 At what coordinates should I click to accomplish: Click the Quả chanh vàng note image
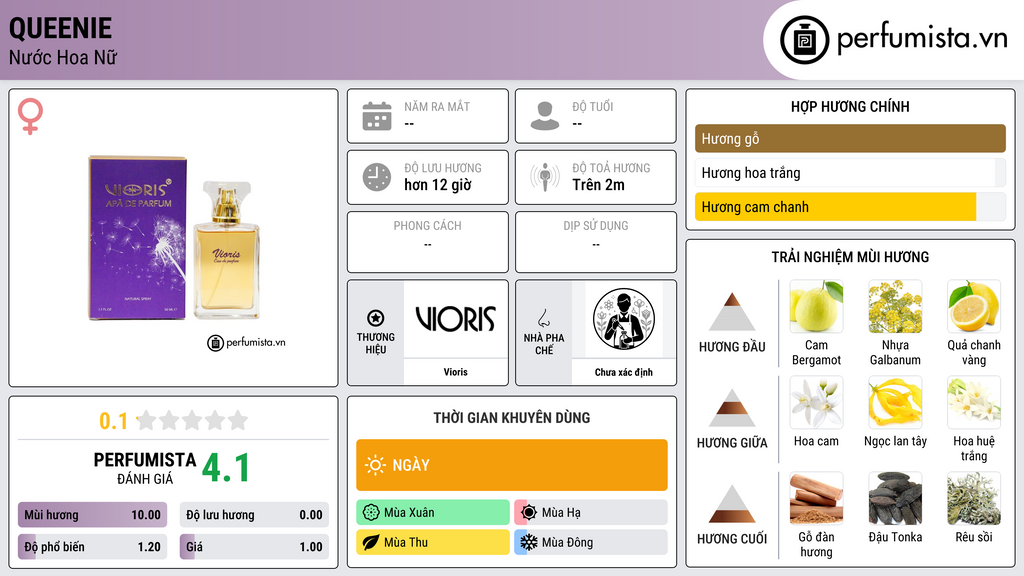(974, 307)
